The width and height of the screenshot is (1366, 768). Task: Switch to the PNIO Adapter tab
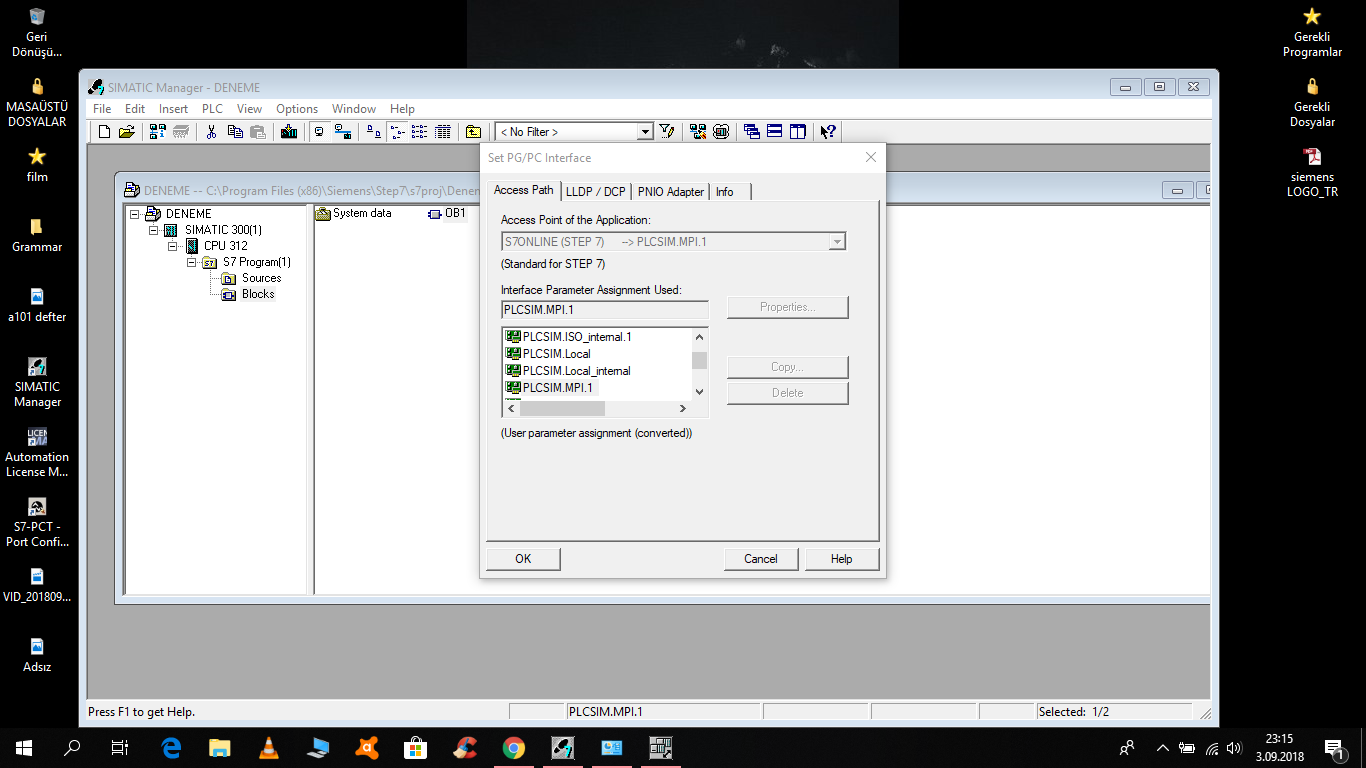pos(671,192)
